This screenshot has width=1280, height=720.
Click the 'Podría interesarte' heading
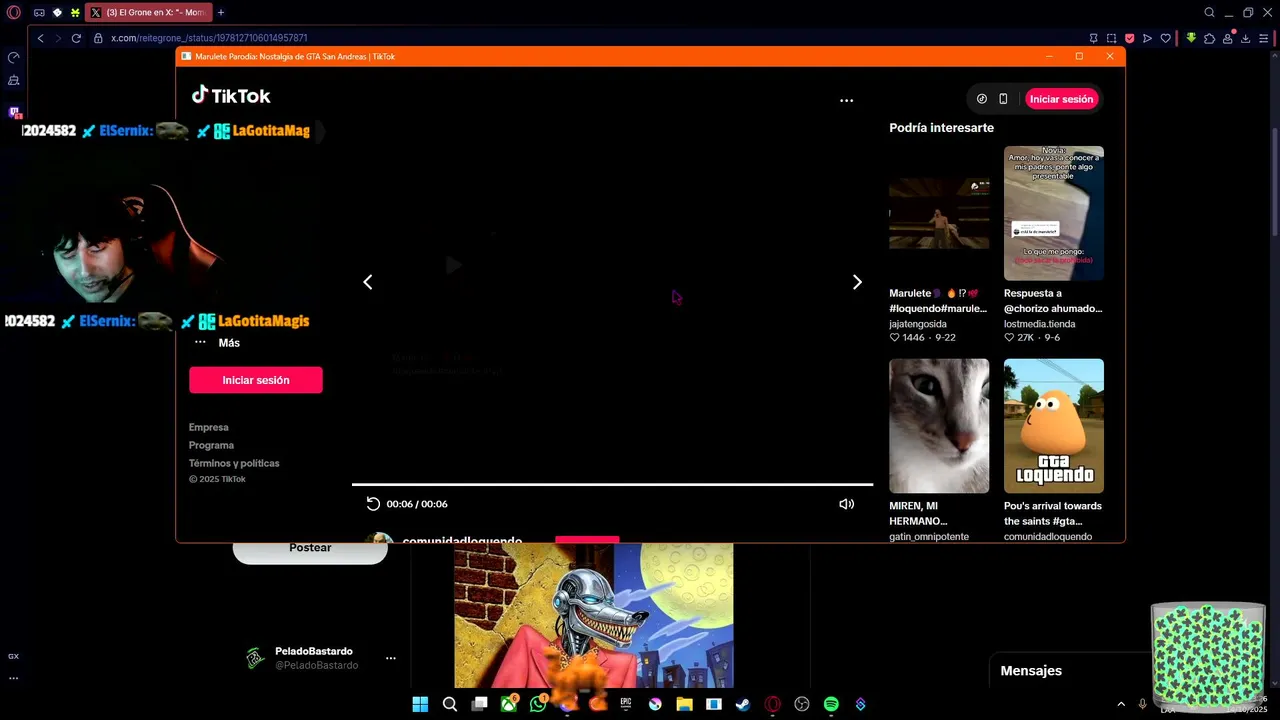[x=941, y=128]
